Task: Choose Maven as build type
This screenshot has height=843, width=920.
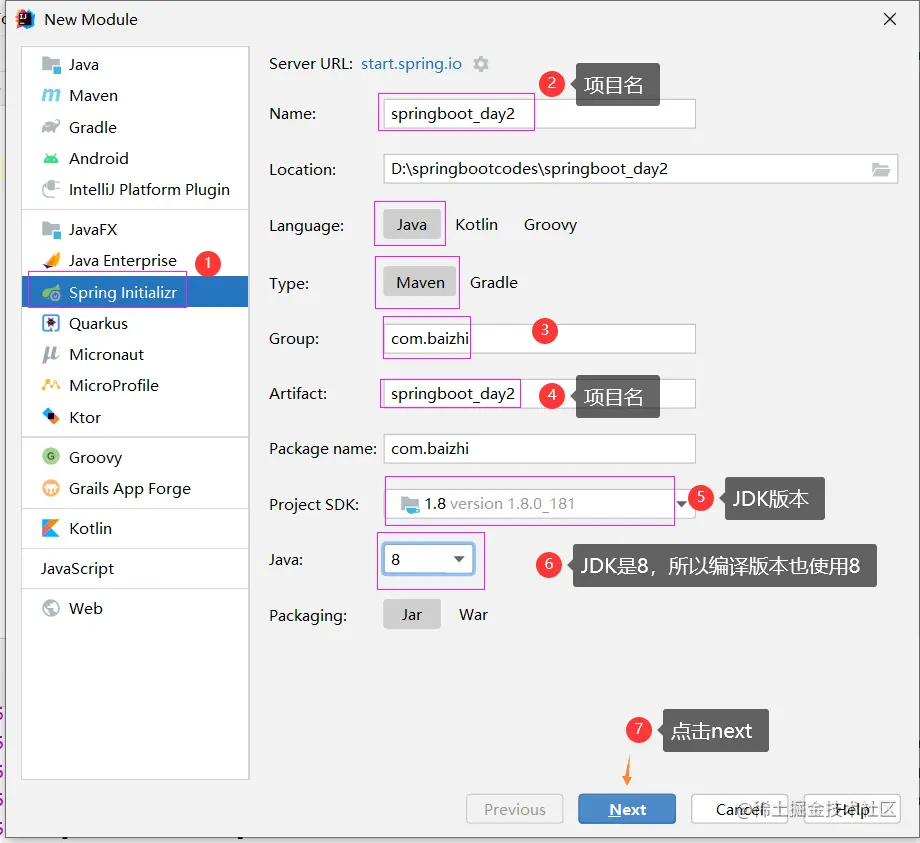Action: tap(420, 283)
